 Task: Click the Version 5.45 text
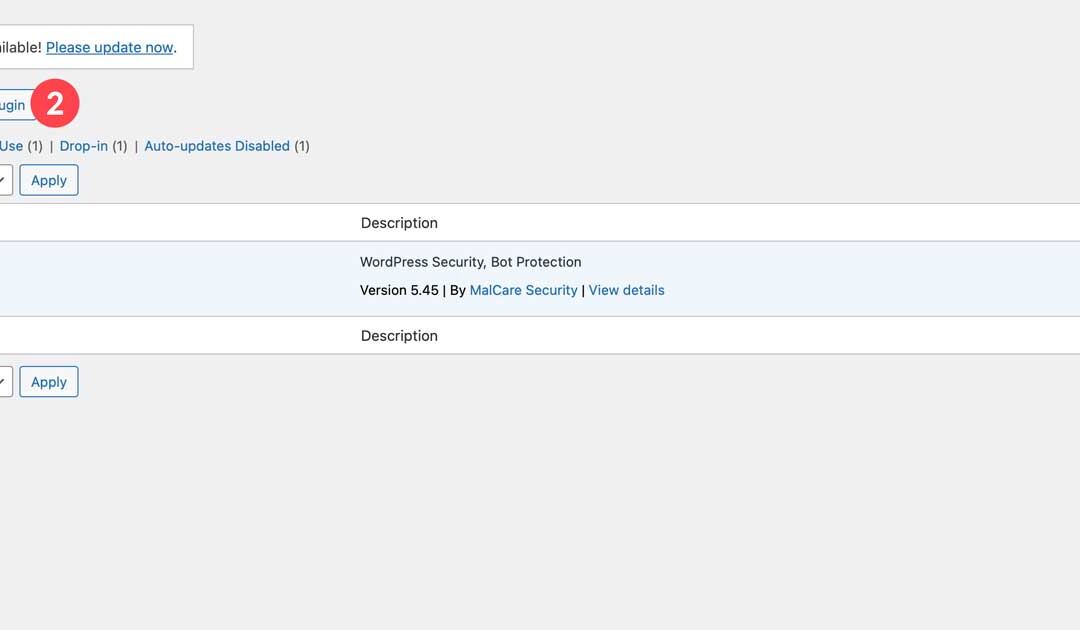pos(399,290)
